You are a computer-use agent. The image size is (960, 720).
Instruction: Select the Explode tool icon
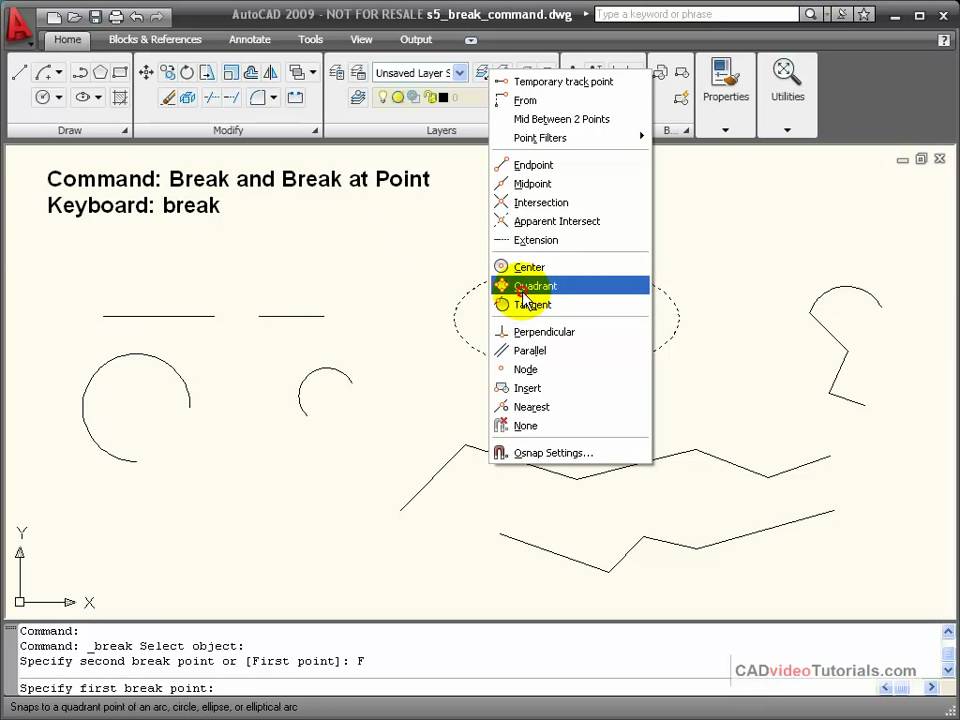187,97
